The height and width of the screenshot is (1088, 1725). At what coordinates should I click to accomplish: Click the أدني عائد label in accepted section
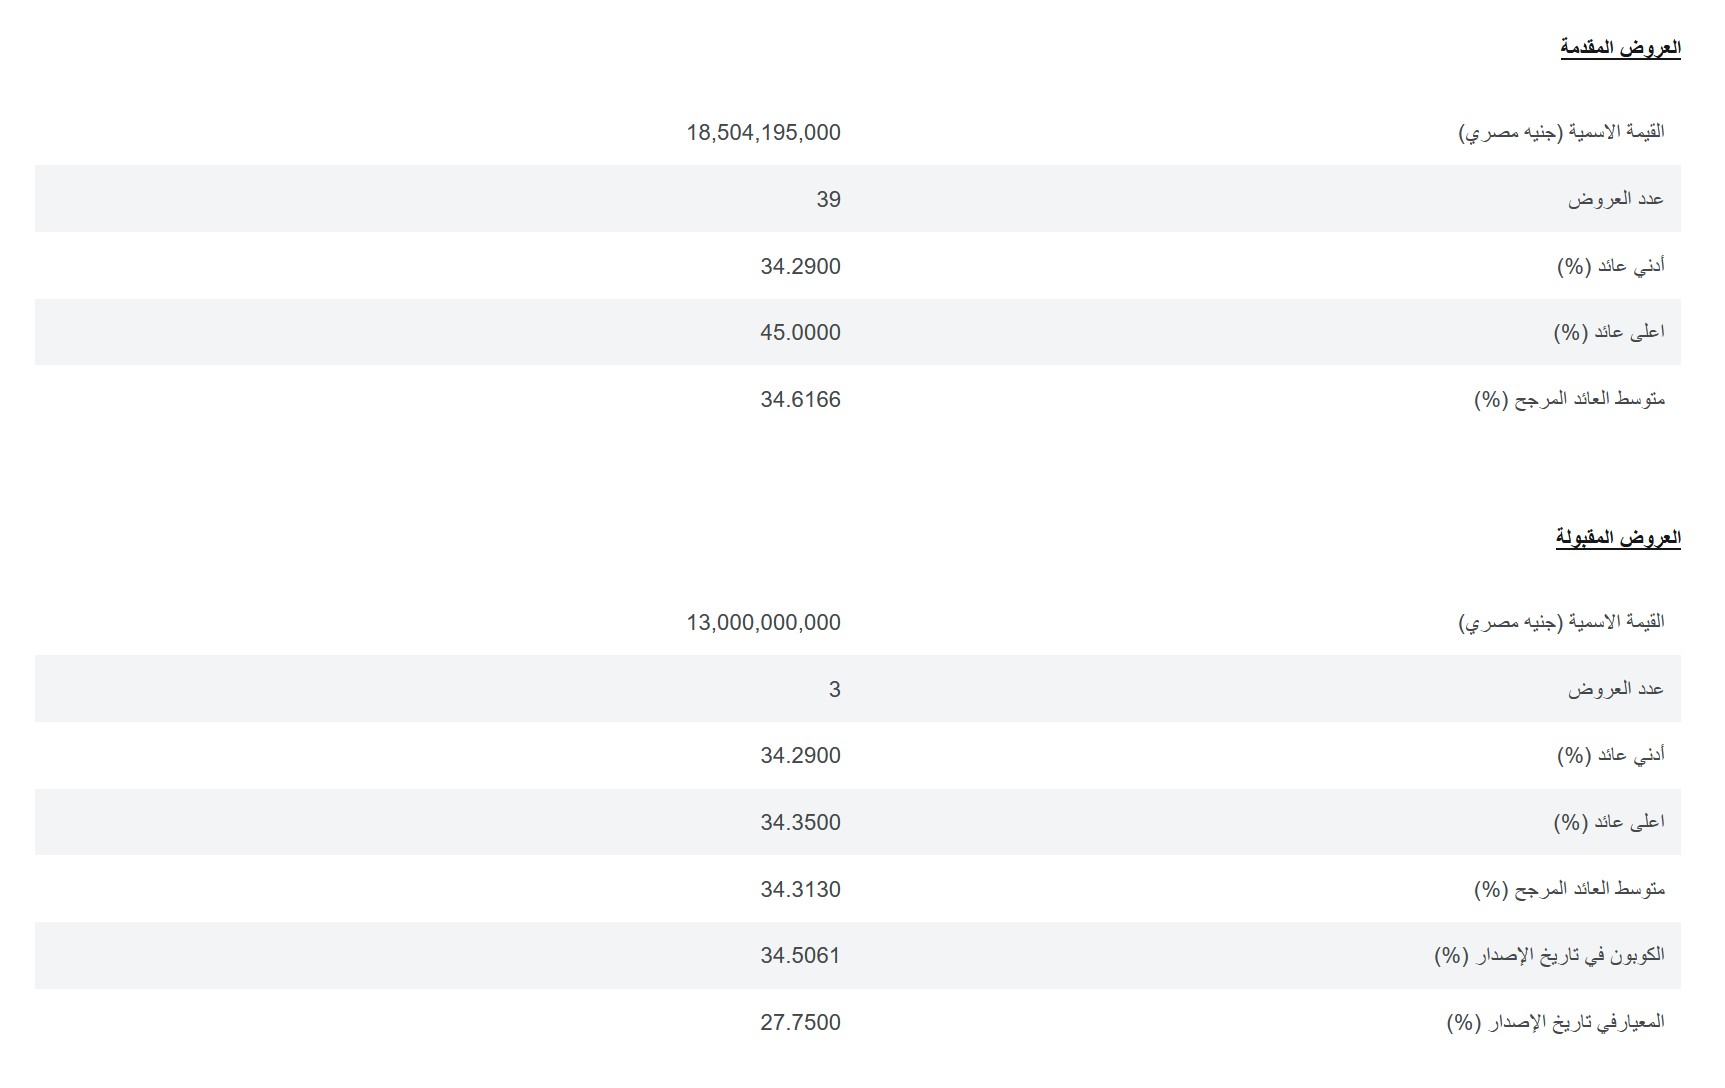click(1610, 756)
